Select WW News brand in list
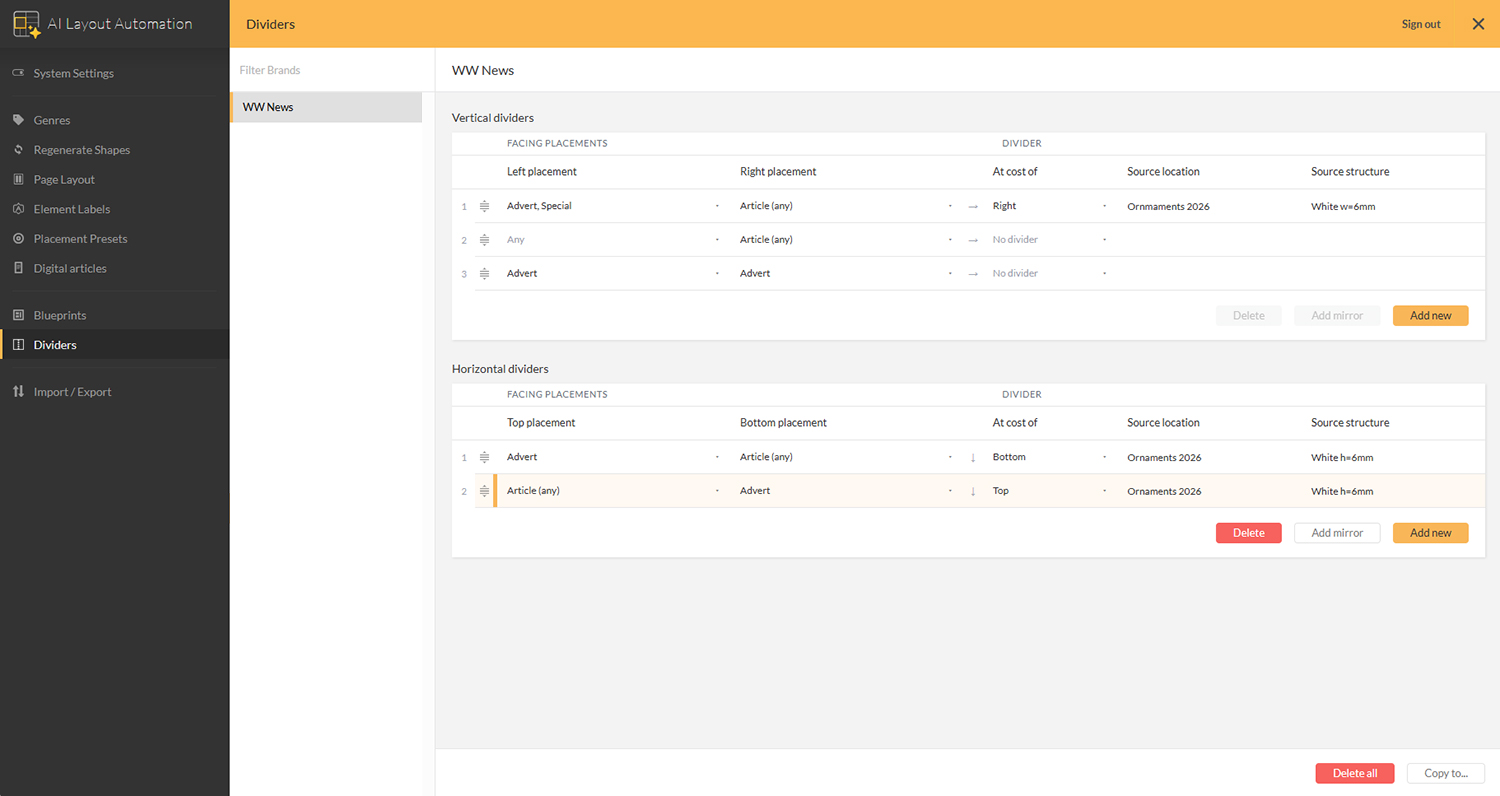Screen dimensions: 1500x796 click(326, 107)
